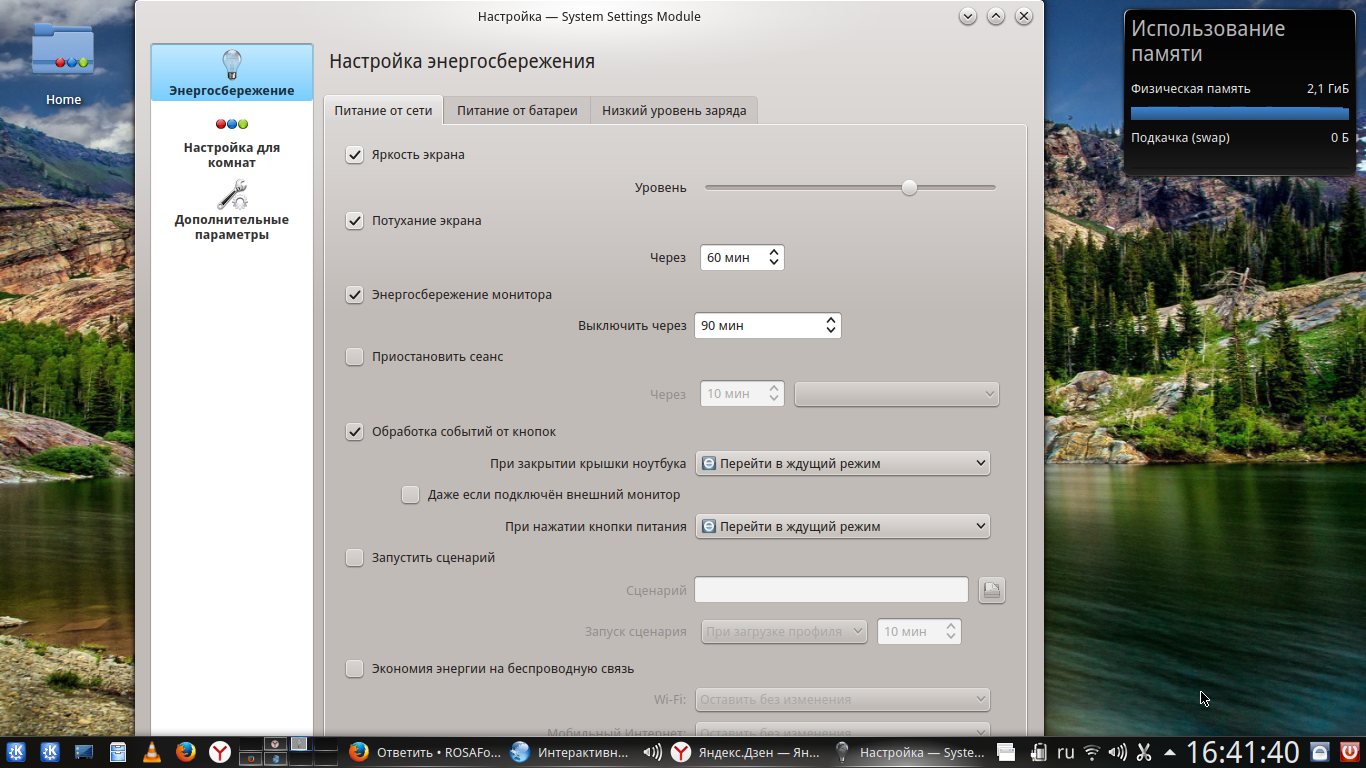Click the lock screen button in panel
The image size is (1366, 768).
pyautogui.click(x=1320, y=752)
